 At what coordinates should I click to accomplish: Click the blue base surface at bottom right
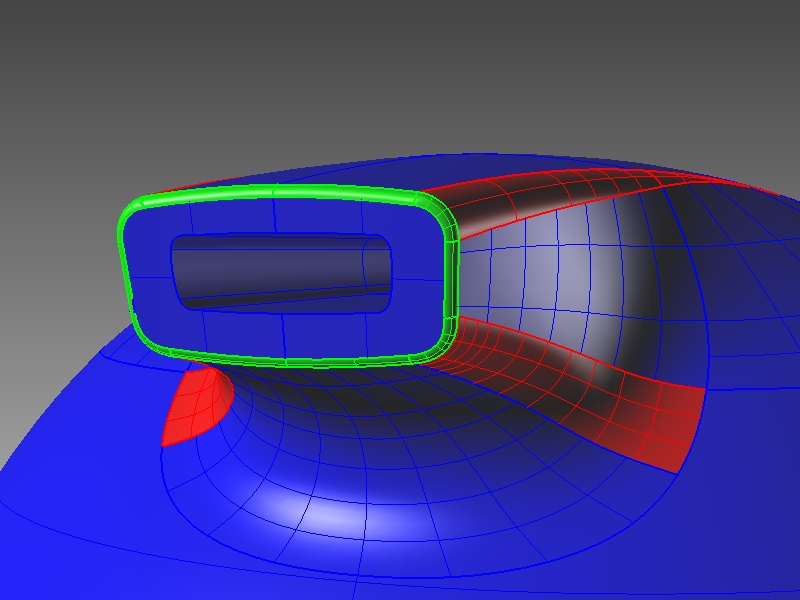click(x=700, y=540)
